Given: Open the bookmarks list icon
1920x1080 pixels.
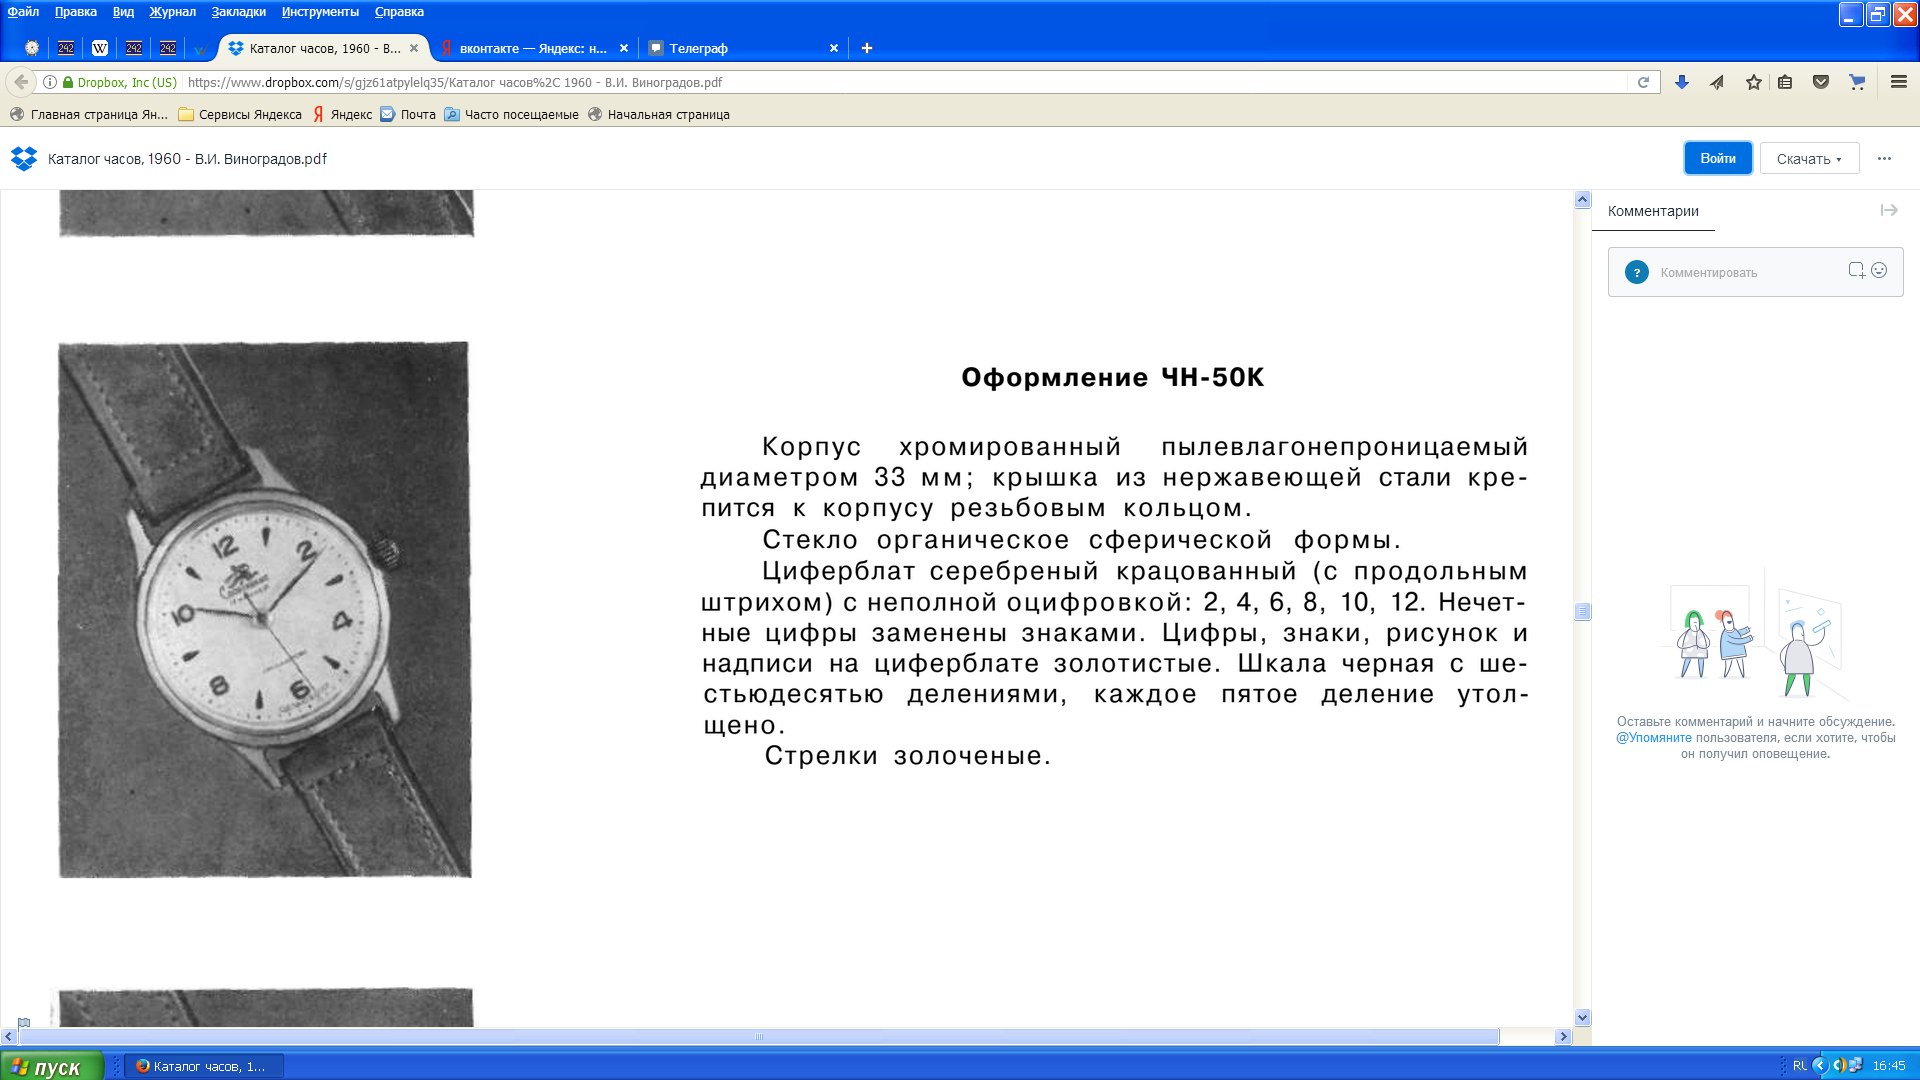Looking at the screenshot, I should coord(1785,82).
